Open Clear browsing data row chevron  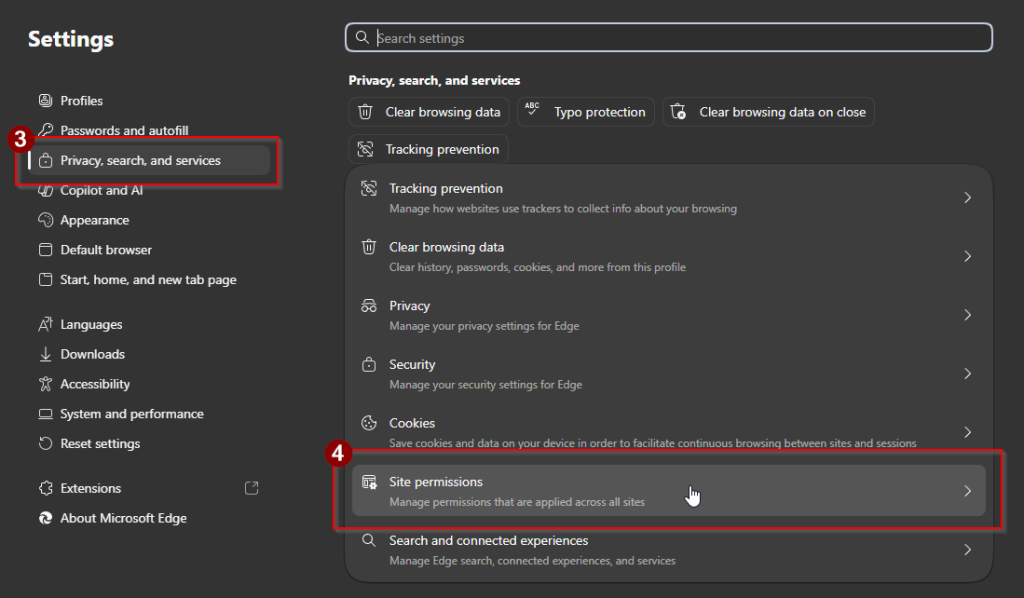(968, 257)
